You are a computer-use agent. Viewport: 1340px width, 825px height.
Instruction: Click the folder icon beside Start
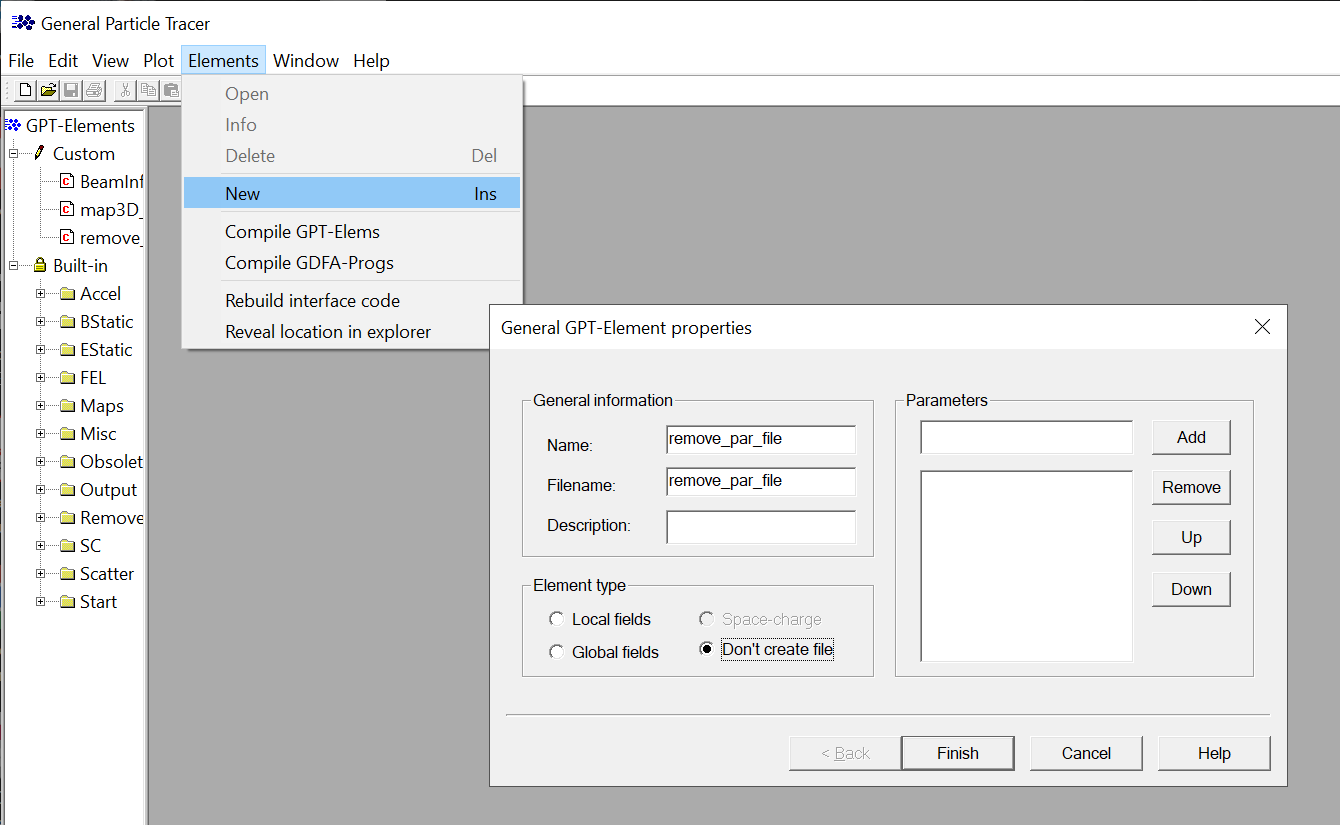coord(67,601)
